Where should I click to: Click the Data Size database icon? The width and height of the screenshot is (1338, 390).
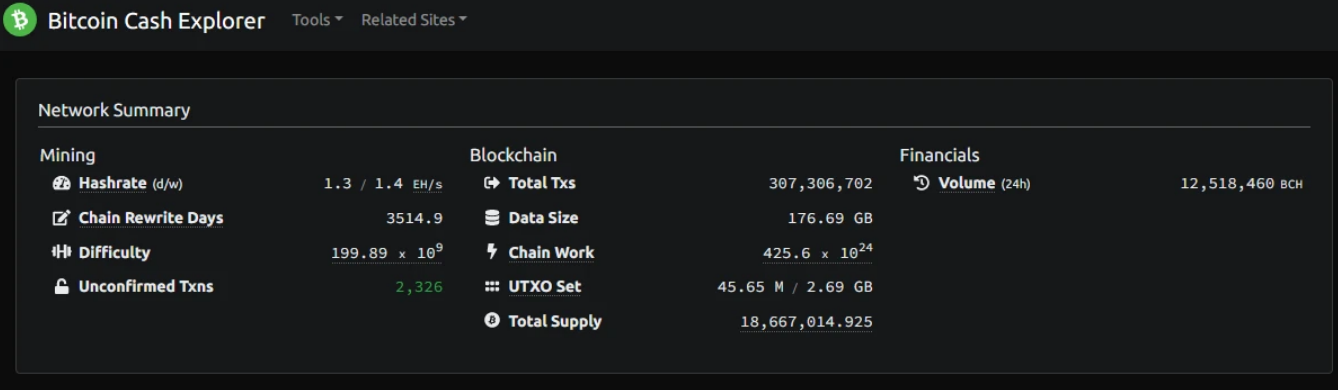point(491,218)
